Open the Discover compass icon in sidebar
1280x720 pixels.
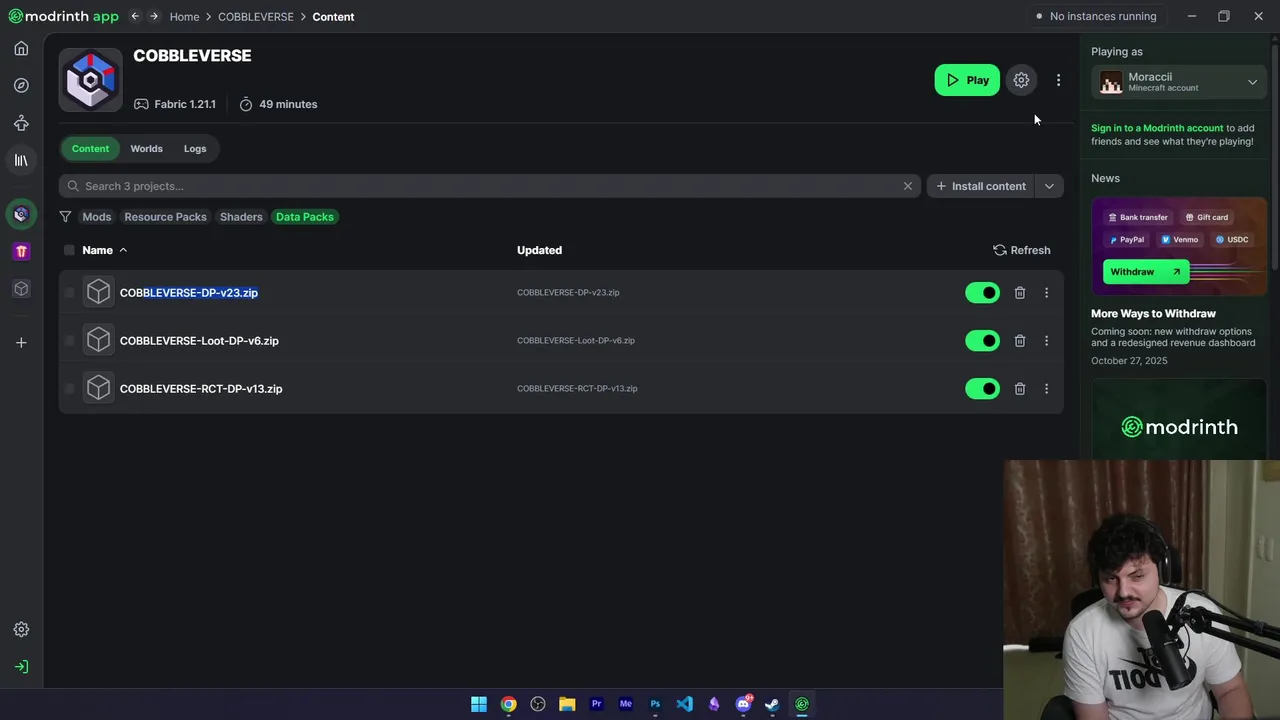[x=21, y=85]
